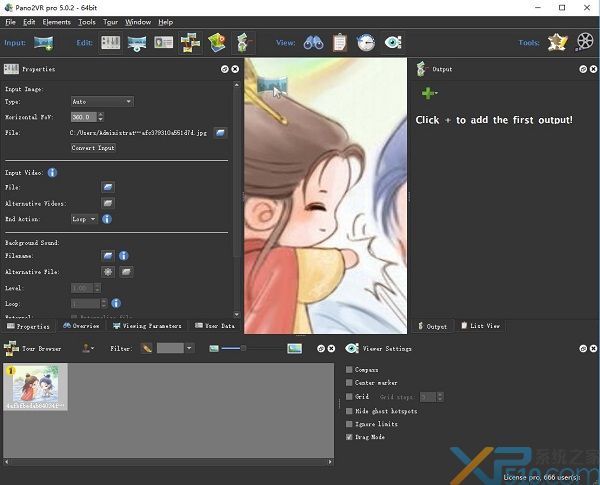
Task: Show info for Background Sound filename
Action: click(x=123, y=256)
